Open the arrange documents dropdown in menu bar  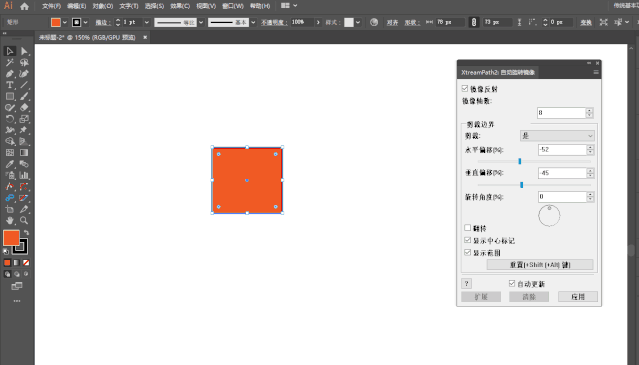click(289, 6)
